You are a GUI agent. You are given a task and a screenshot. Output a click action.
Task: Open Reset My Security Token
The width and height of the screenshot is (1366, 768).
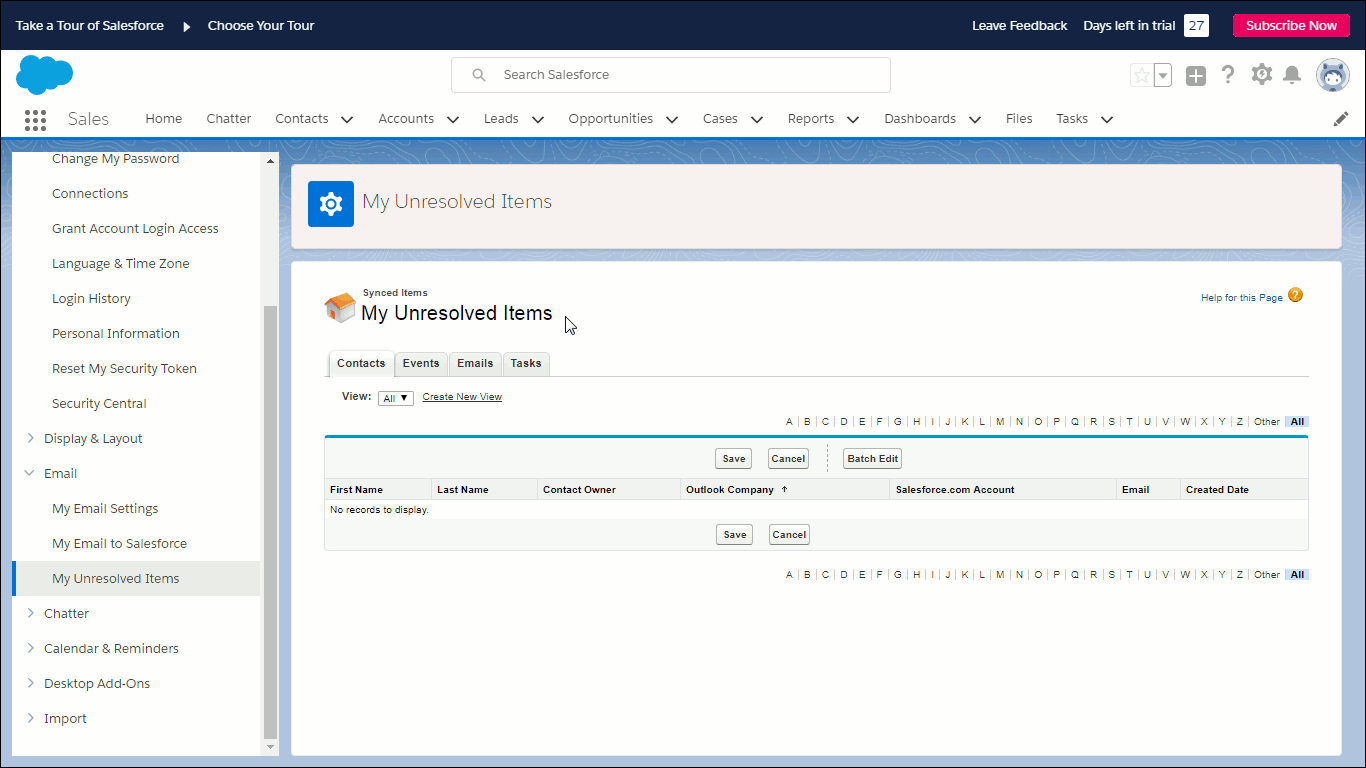(124, 369)
